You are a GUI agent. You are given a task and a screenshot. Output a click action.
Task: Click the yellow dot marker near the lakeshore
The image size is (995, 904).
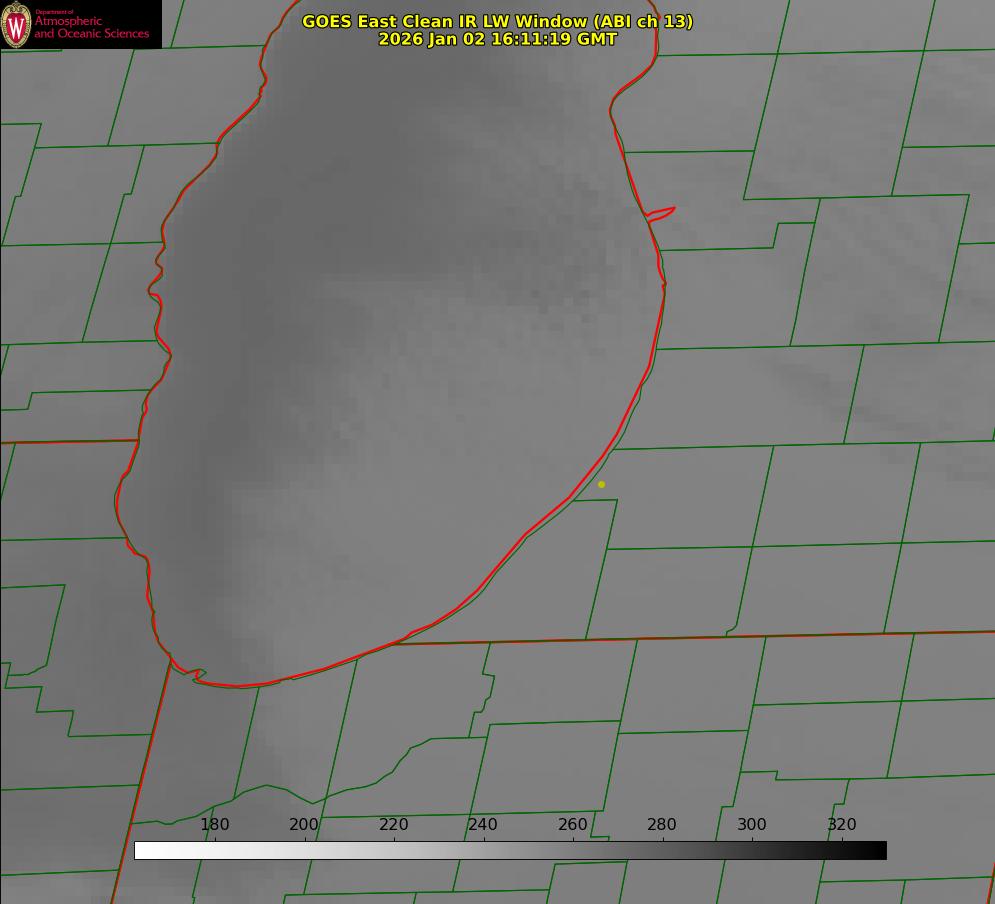[x=601, y=484]
